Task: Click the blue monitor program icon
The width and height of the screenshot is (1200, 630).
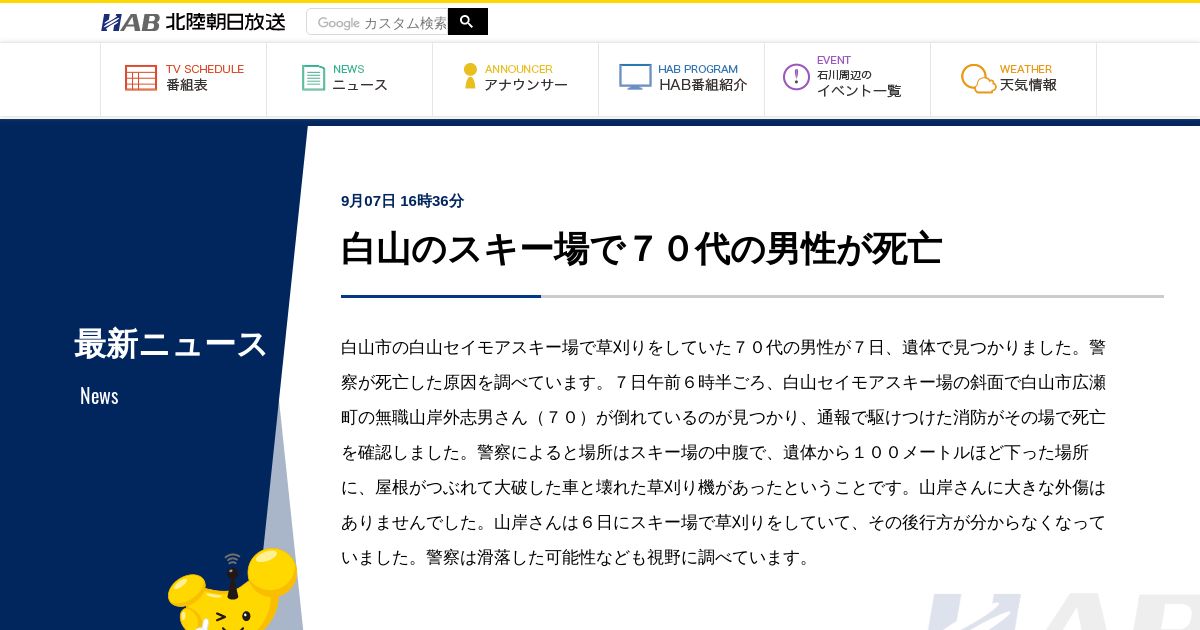Action: (x=635, y=77)
